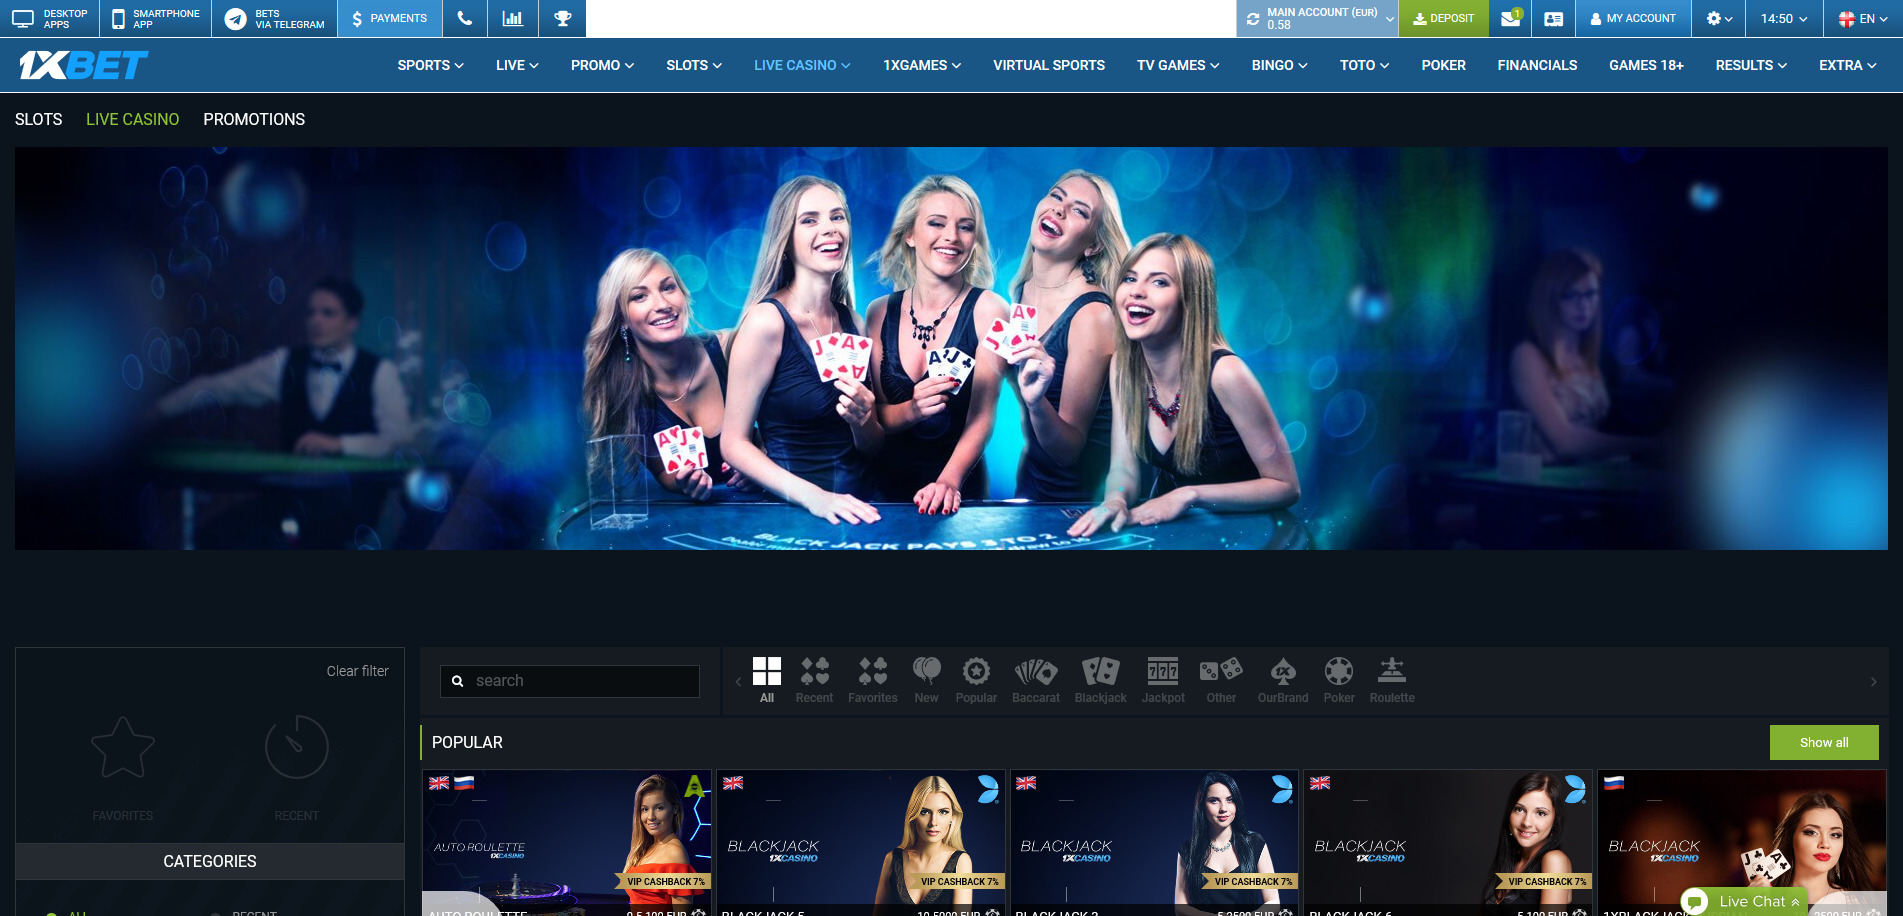Toggle the Favorites games filter
Viewport: 1903px width, 916px height.
(x=872, y=680)
